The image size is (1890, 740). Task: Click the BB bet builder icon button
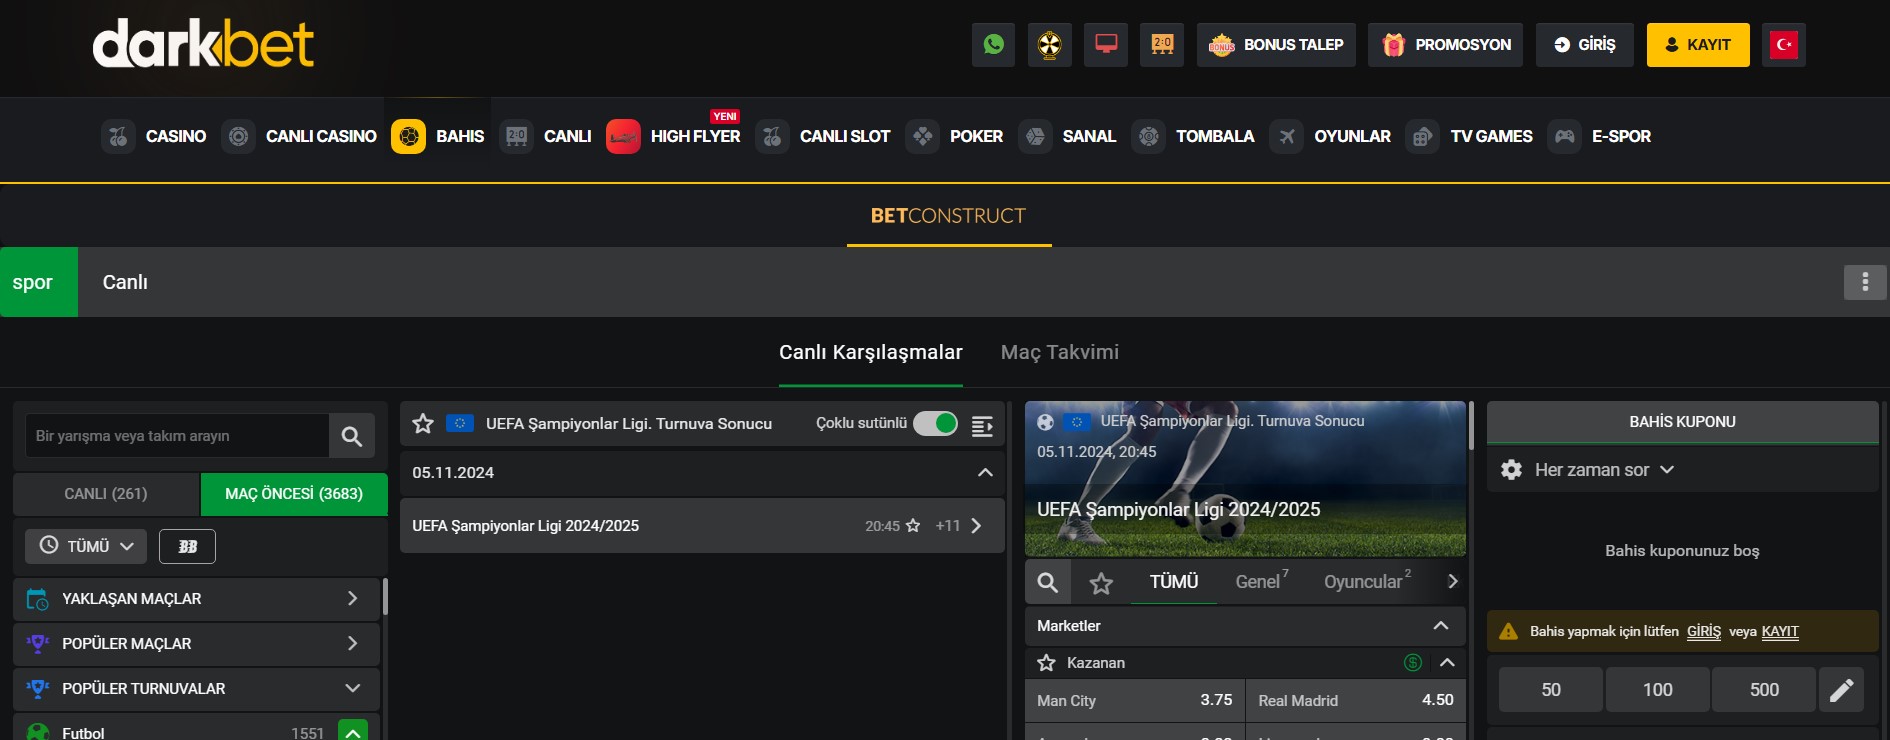pyautogui.click(x=188, y=546)
